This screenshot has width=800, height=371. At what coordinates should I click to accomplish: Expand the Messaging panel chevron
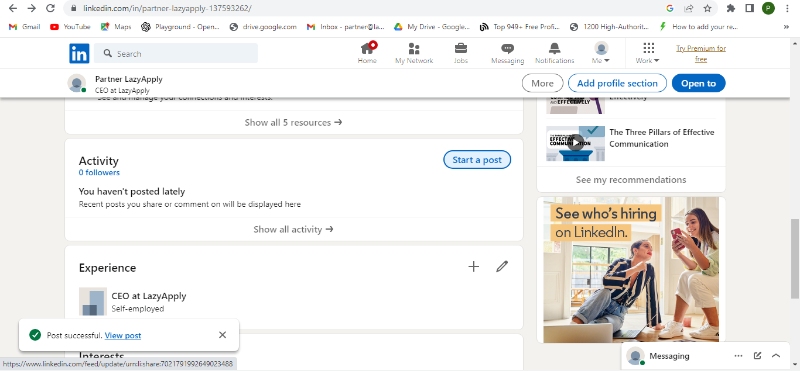[776, 356]
